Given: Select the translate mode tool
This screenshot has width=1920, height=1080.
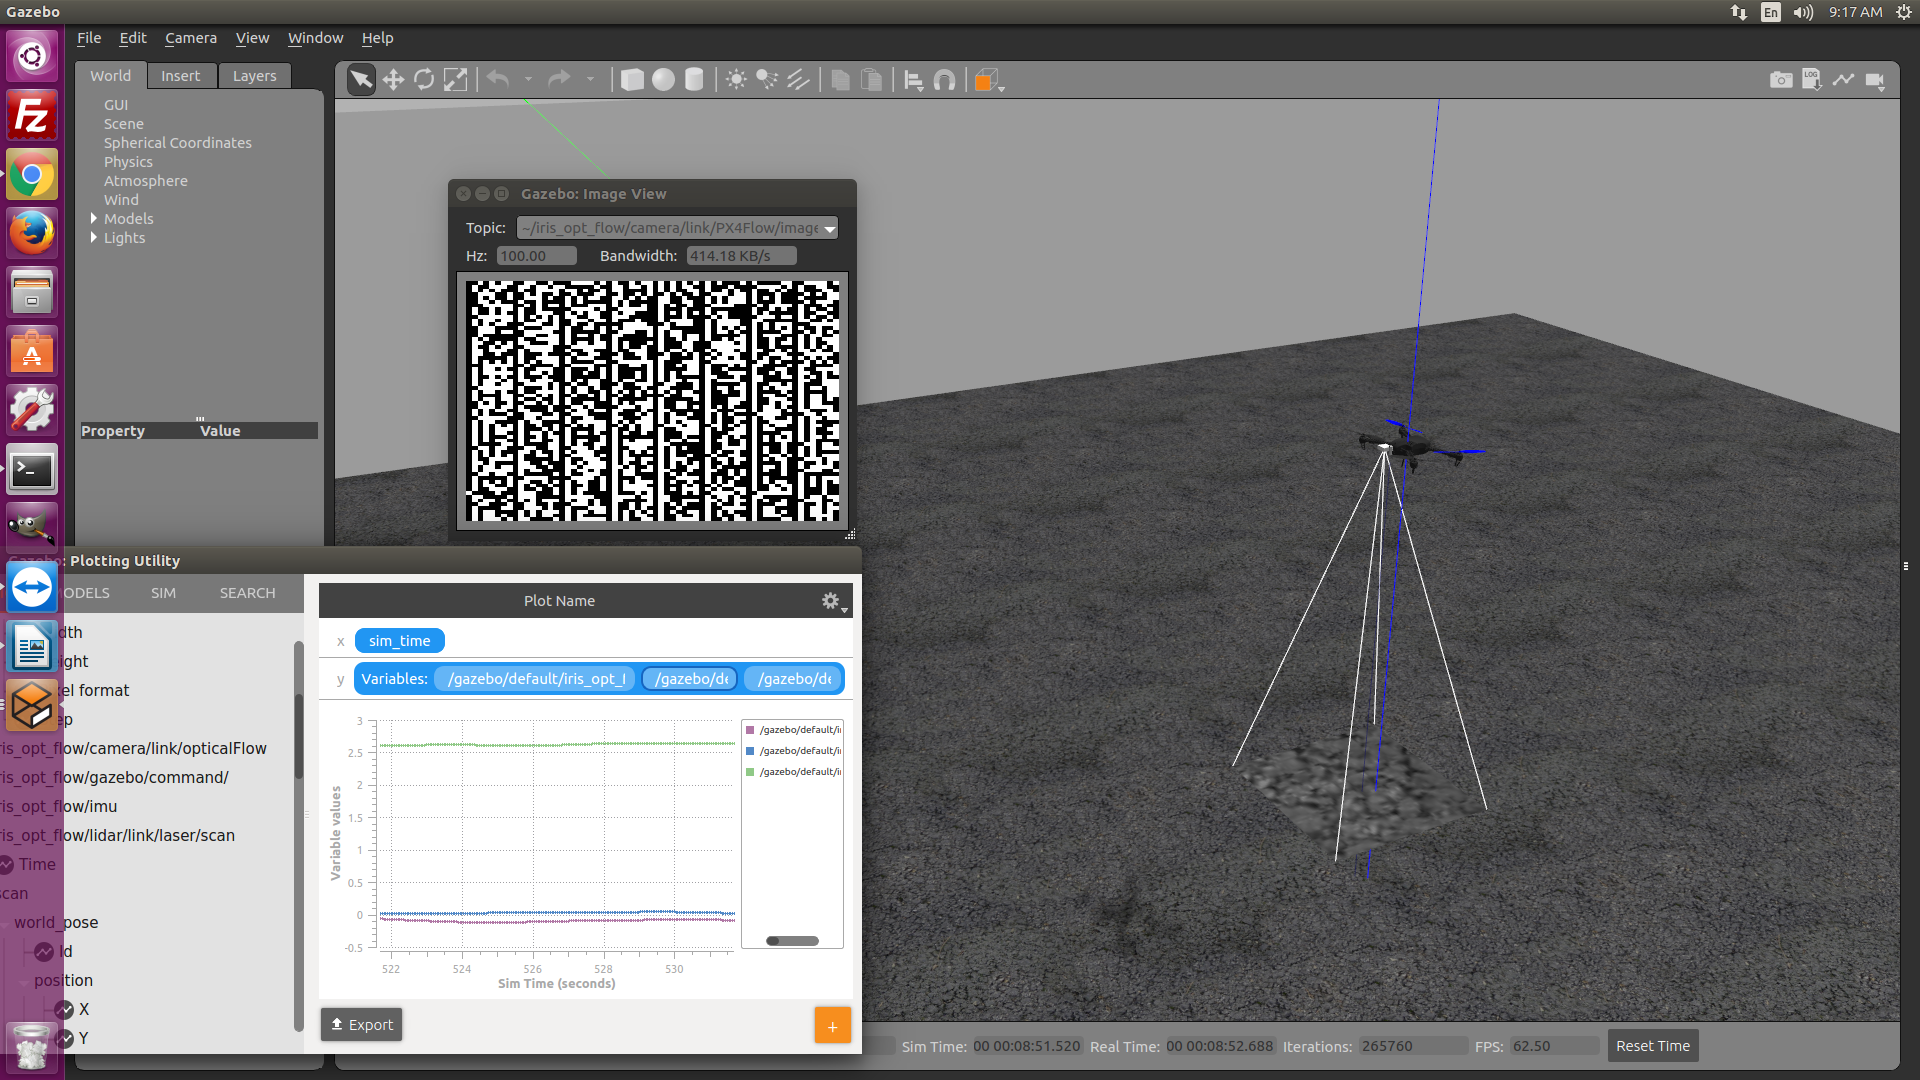Looking at the screenshot, I should (x=393, y=80).
